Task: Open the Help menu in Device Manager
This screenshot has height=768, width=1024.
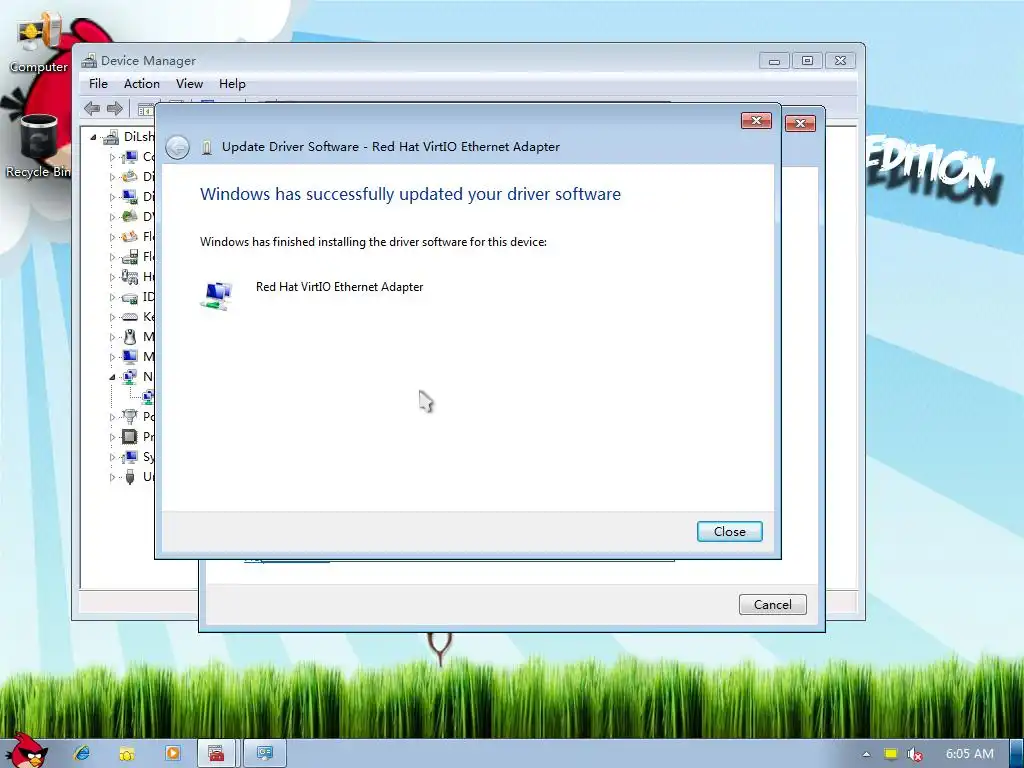Action: click(x=232, y=84)
